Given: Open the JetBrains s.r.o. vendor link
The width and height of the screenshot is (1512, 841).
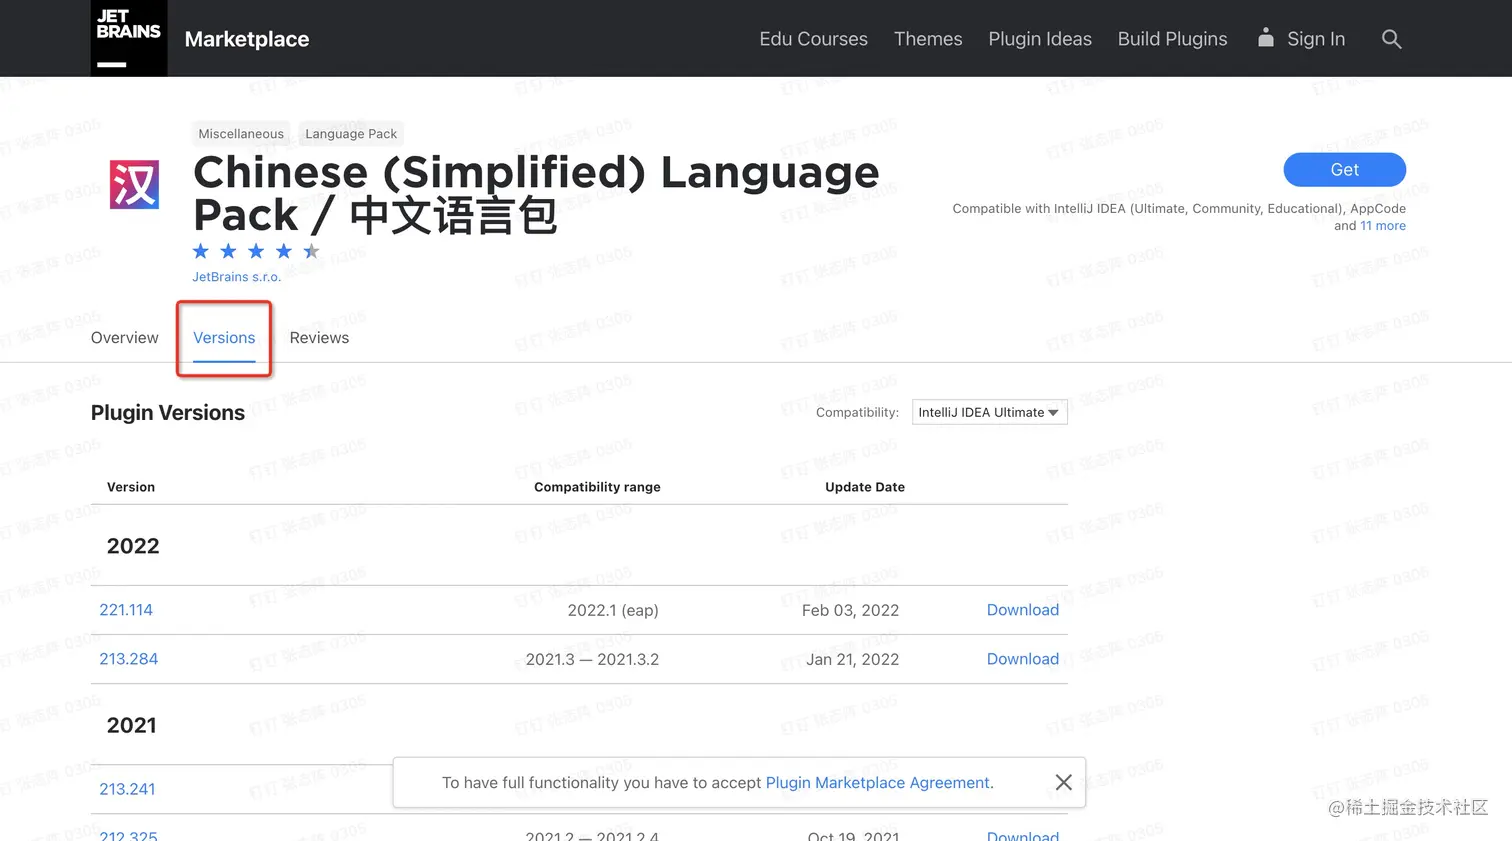Looking at the screenshot, I should [x=237, y=277].
